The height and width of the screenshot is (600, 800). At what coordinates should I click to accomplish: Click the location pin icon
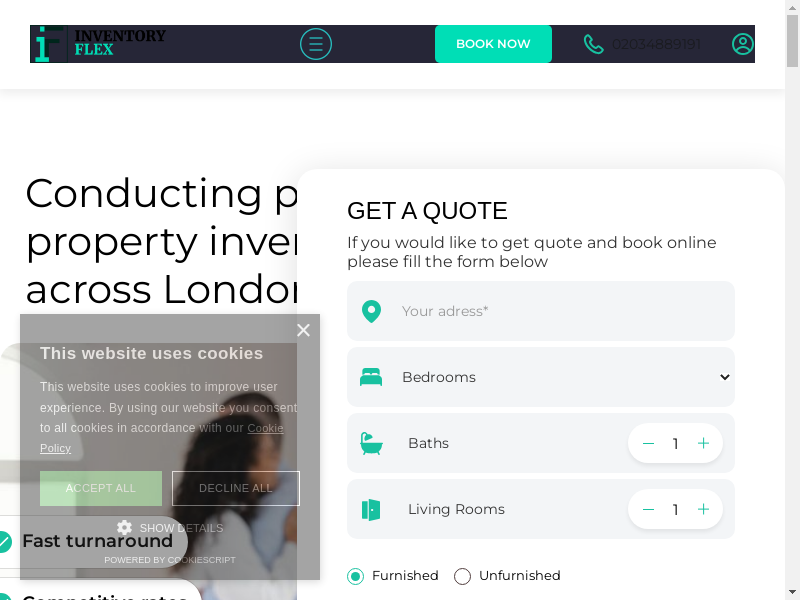click(371, 311)
